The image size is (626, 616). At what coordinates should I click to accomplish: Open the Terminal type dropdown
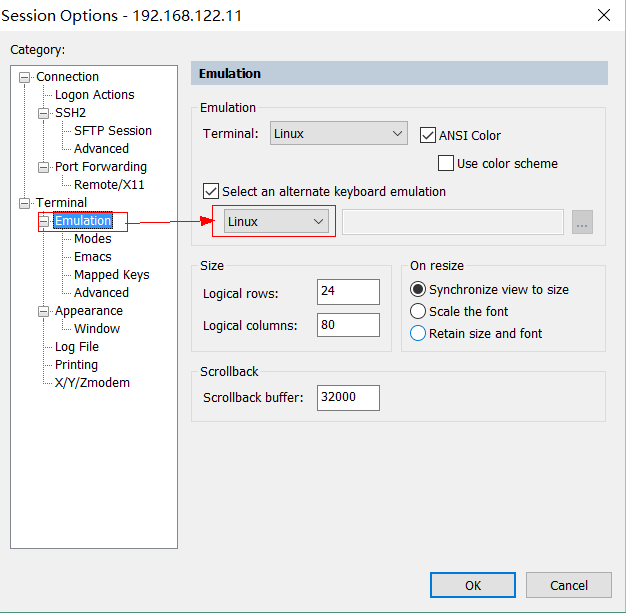point(339,133)
